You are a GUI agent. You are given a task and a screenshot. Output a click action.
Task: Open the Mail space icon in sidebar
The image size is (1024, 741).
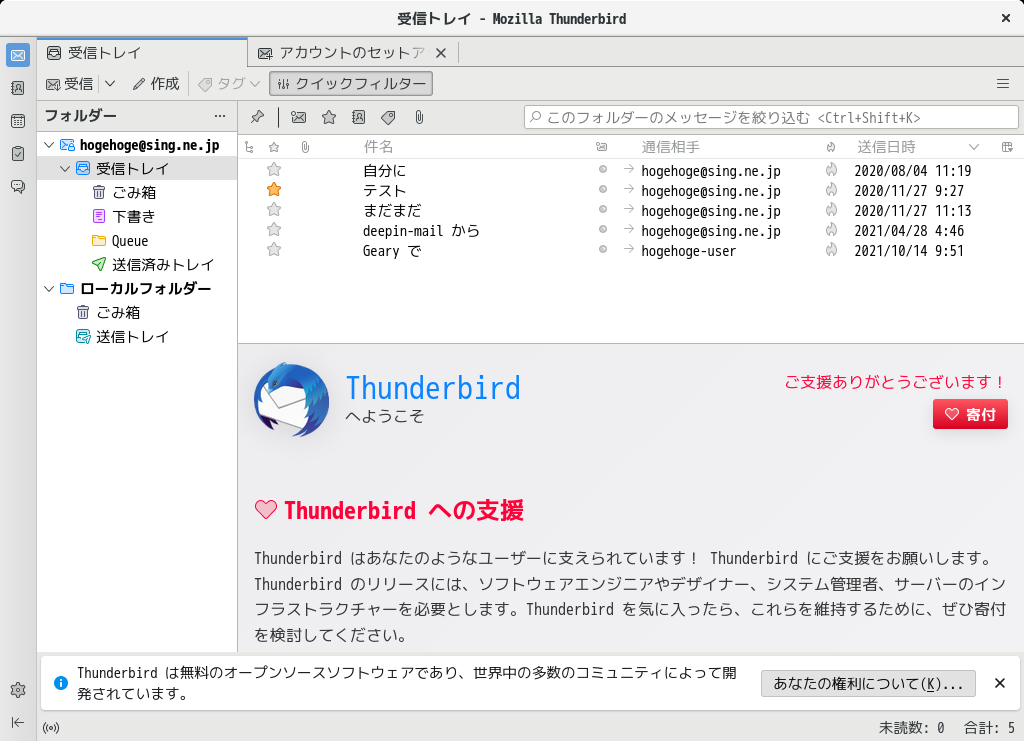point(18,55)
